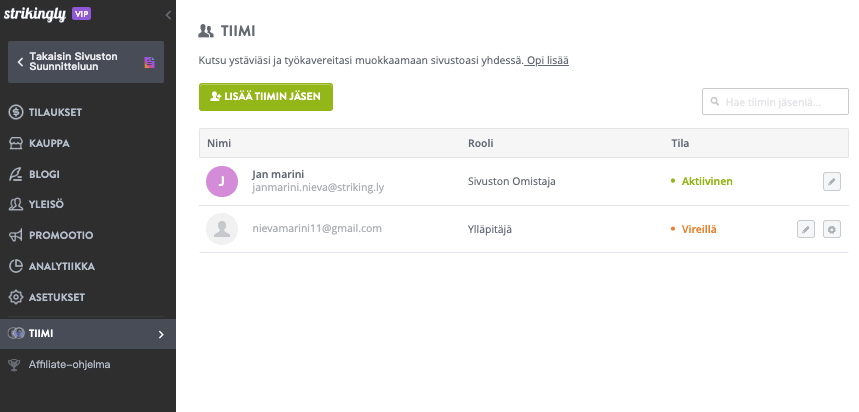Focus the Hae tiimin jäseniä search field

coord(776,101)
